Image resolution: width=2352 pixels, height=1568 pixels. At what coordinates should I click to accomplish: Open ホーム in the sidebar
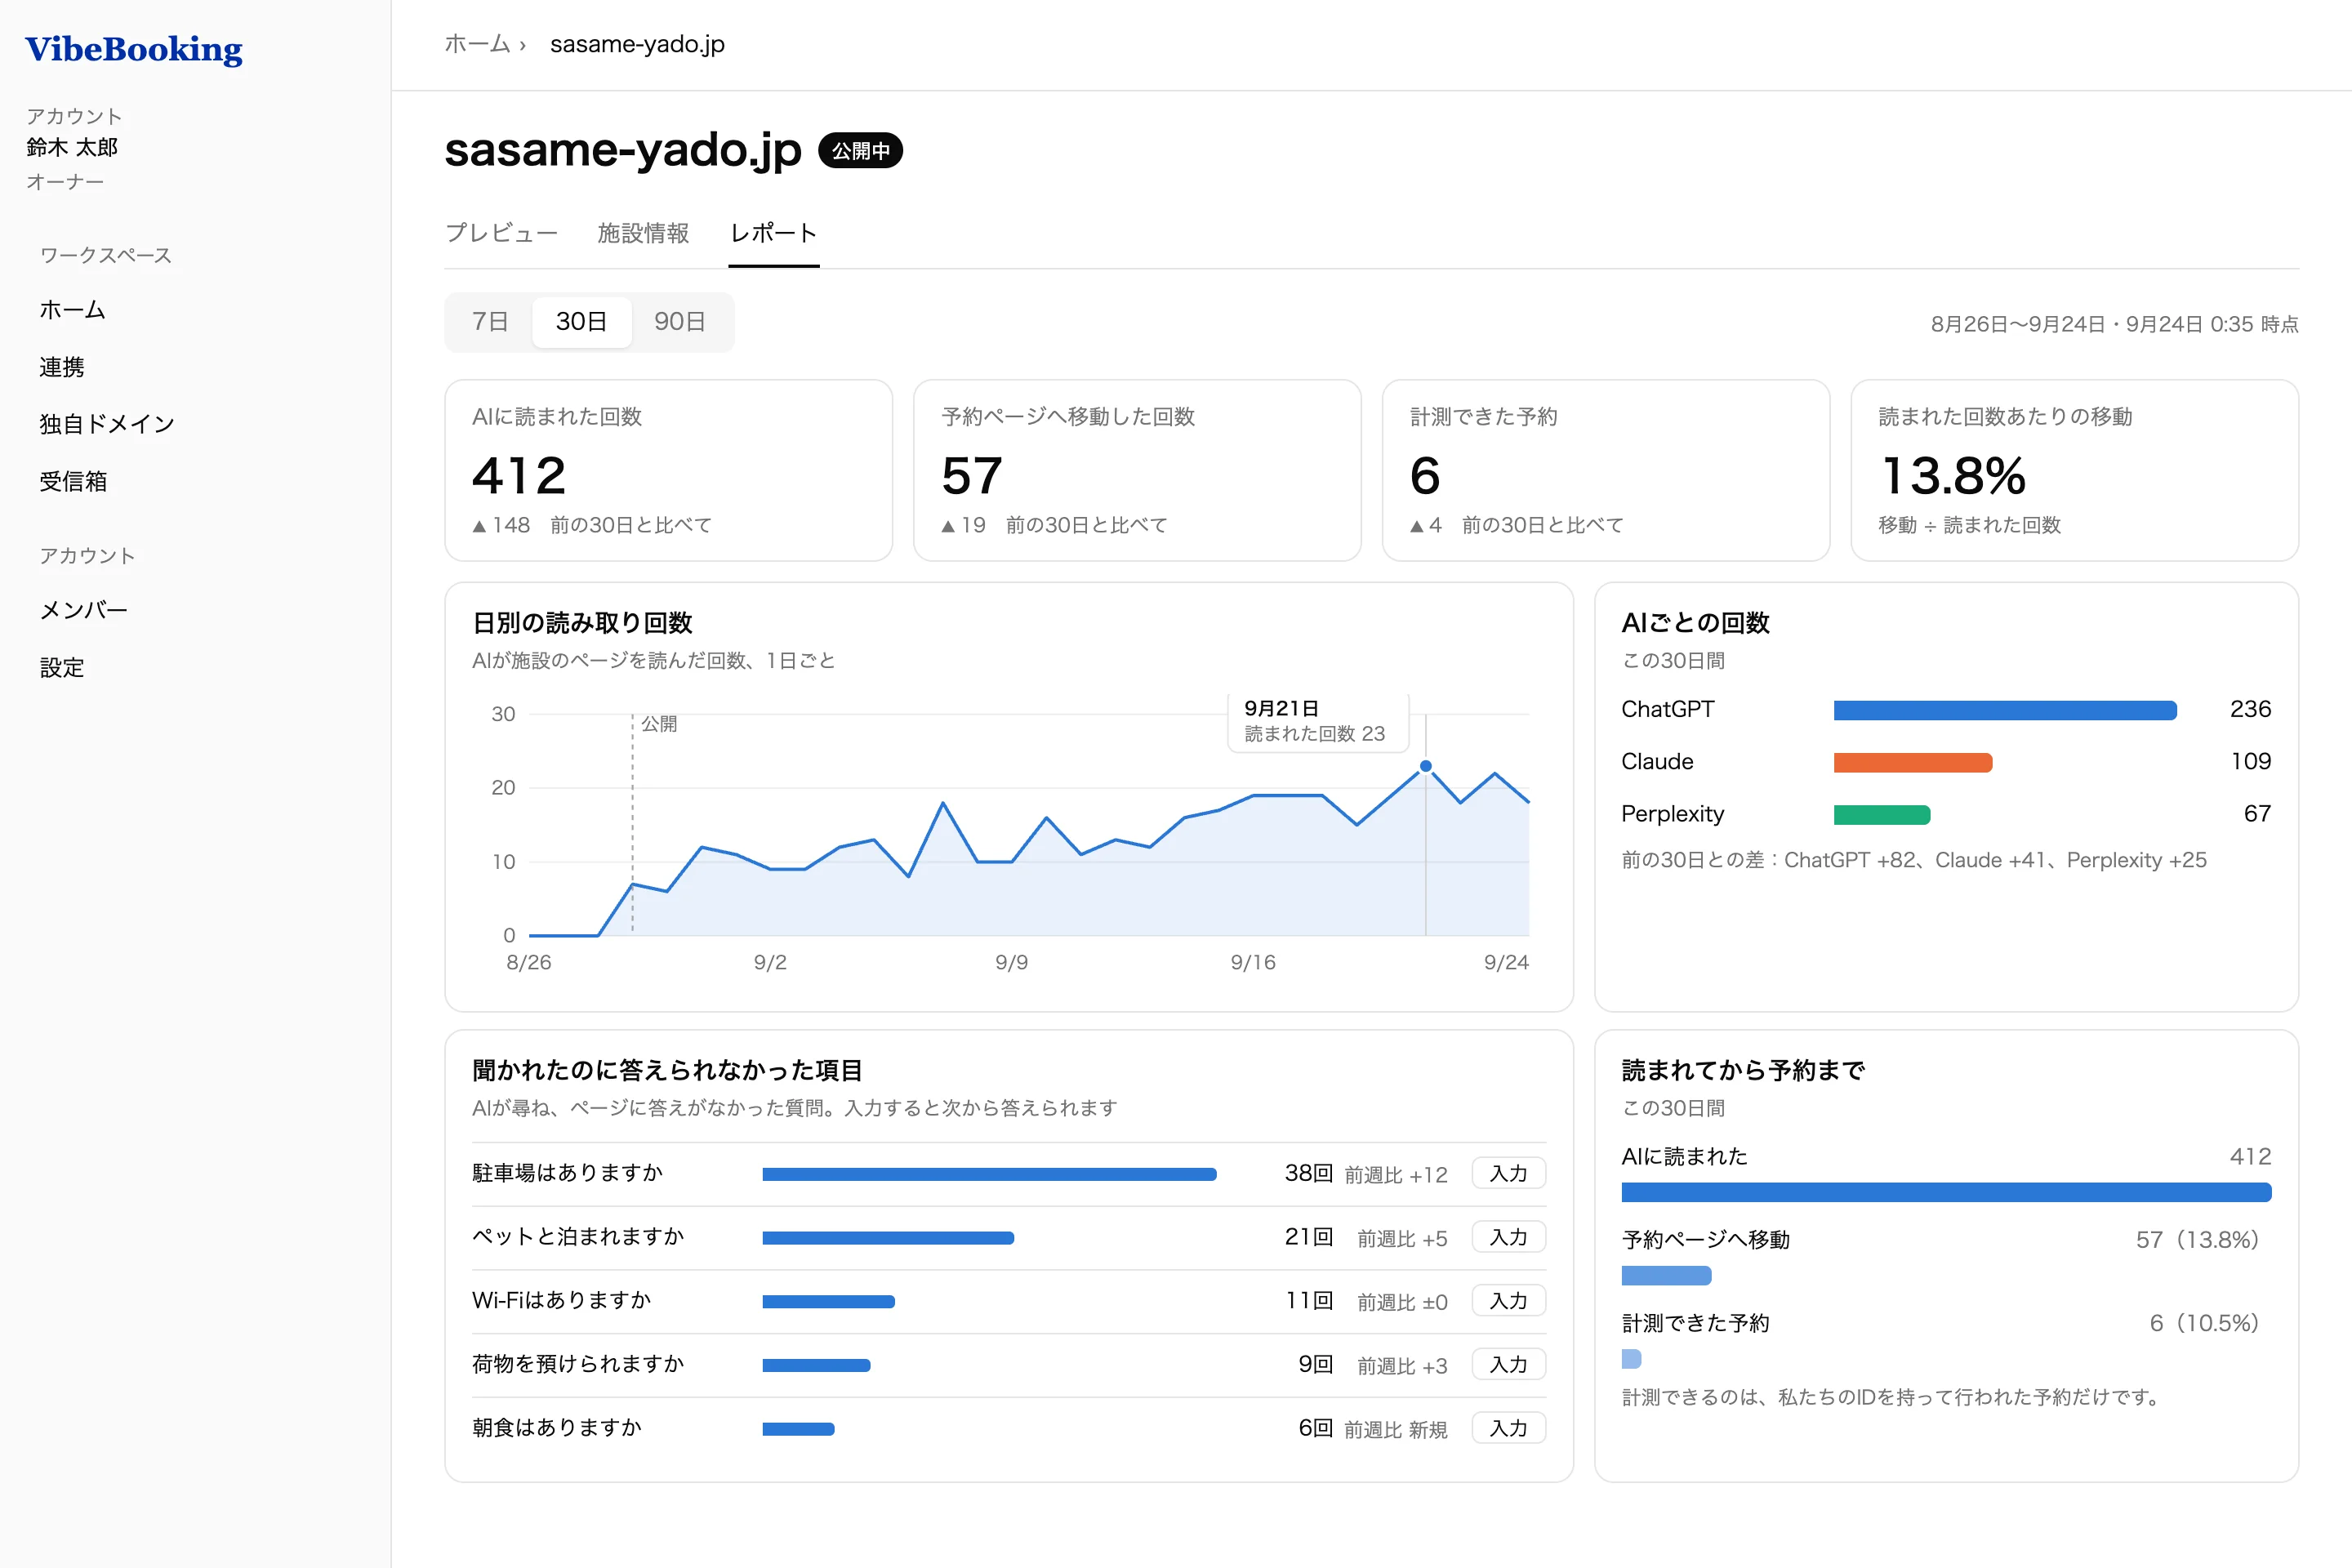coord(73,310)
